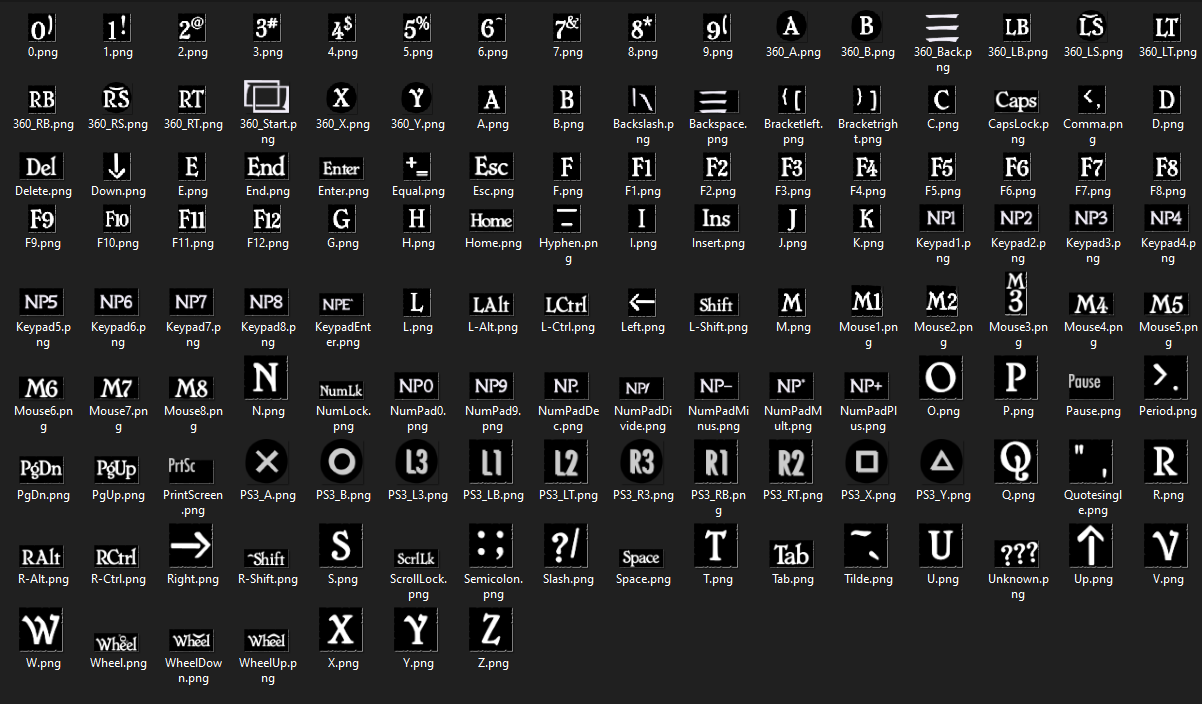This screenshot has height=704, width=1202.
Task: Select the Down.png arrow icon
Action: tap(116, 167)
